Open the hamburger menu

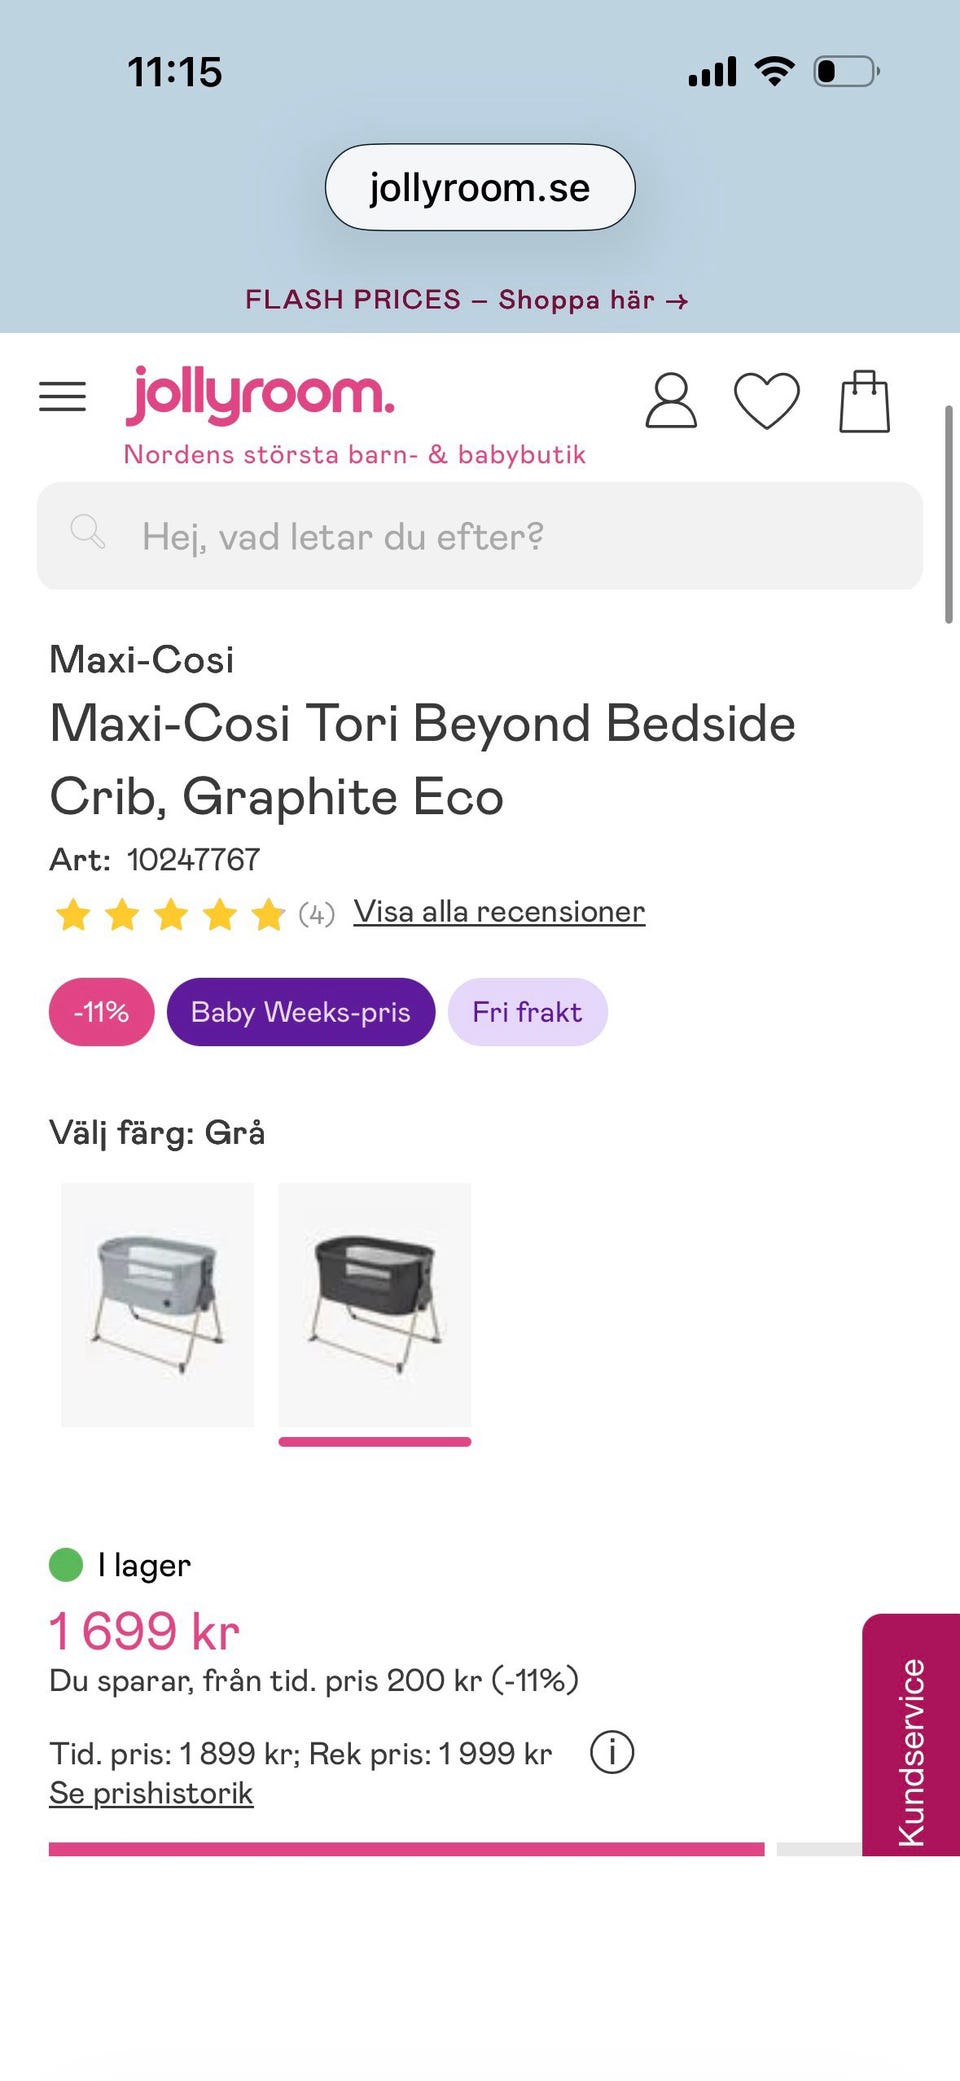coord(62,397)
